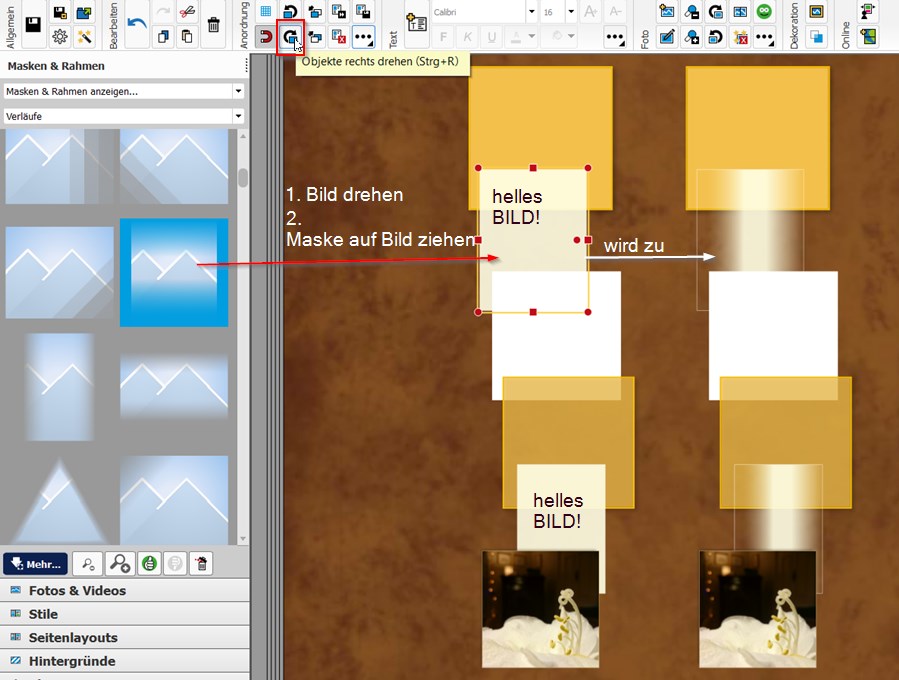Click the trash can delete icon
Image resolution: width=899 pixels, height=680 pixels.
click(214, 25)
